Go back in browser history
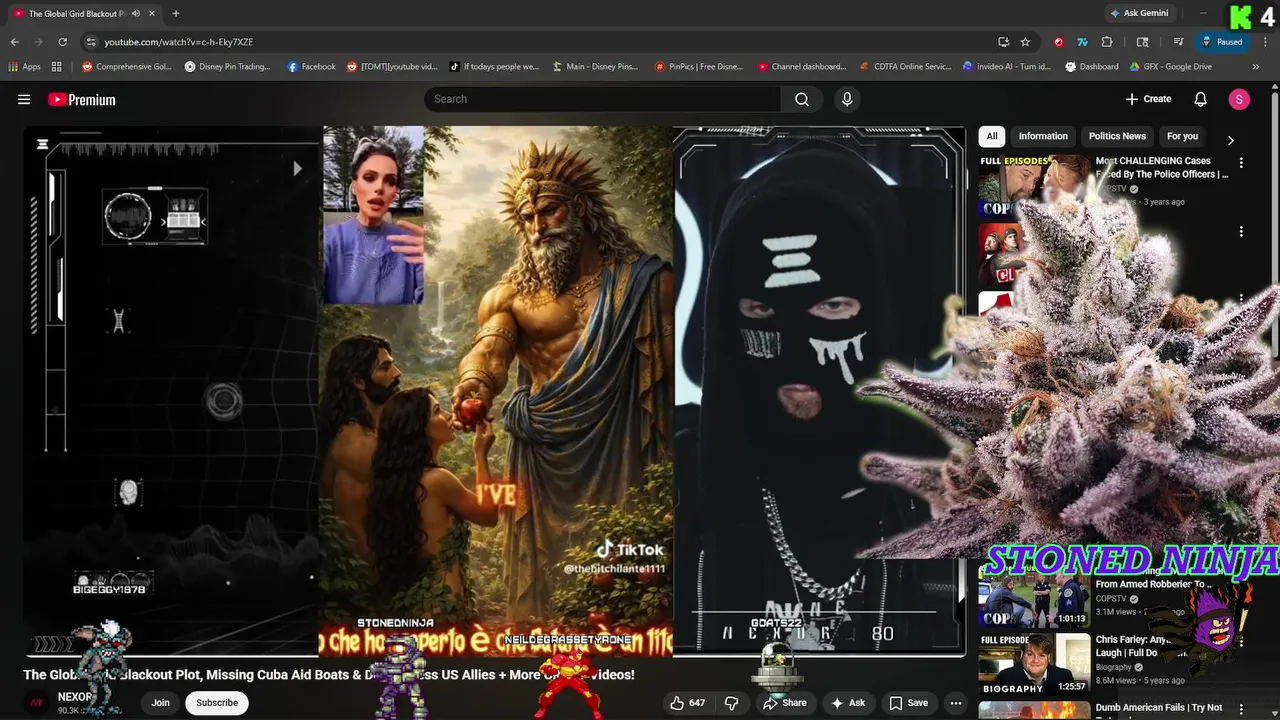1280x720 pixels. coord(14,42)
